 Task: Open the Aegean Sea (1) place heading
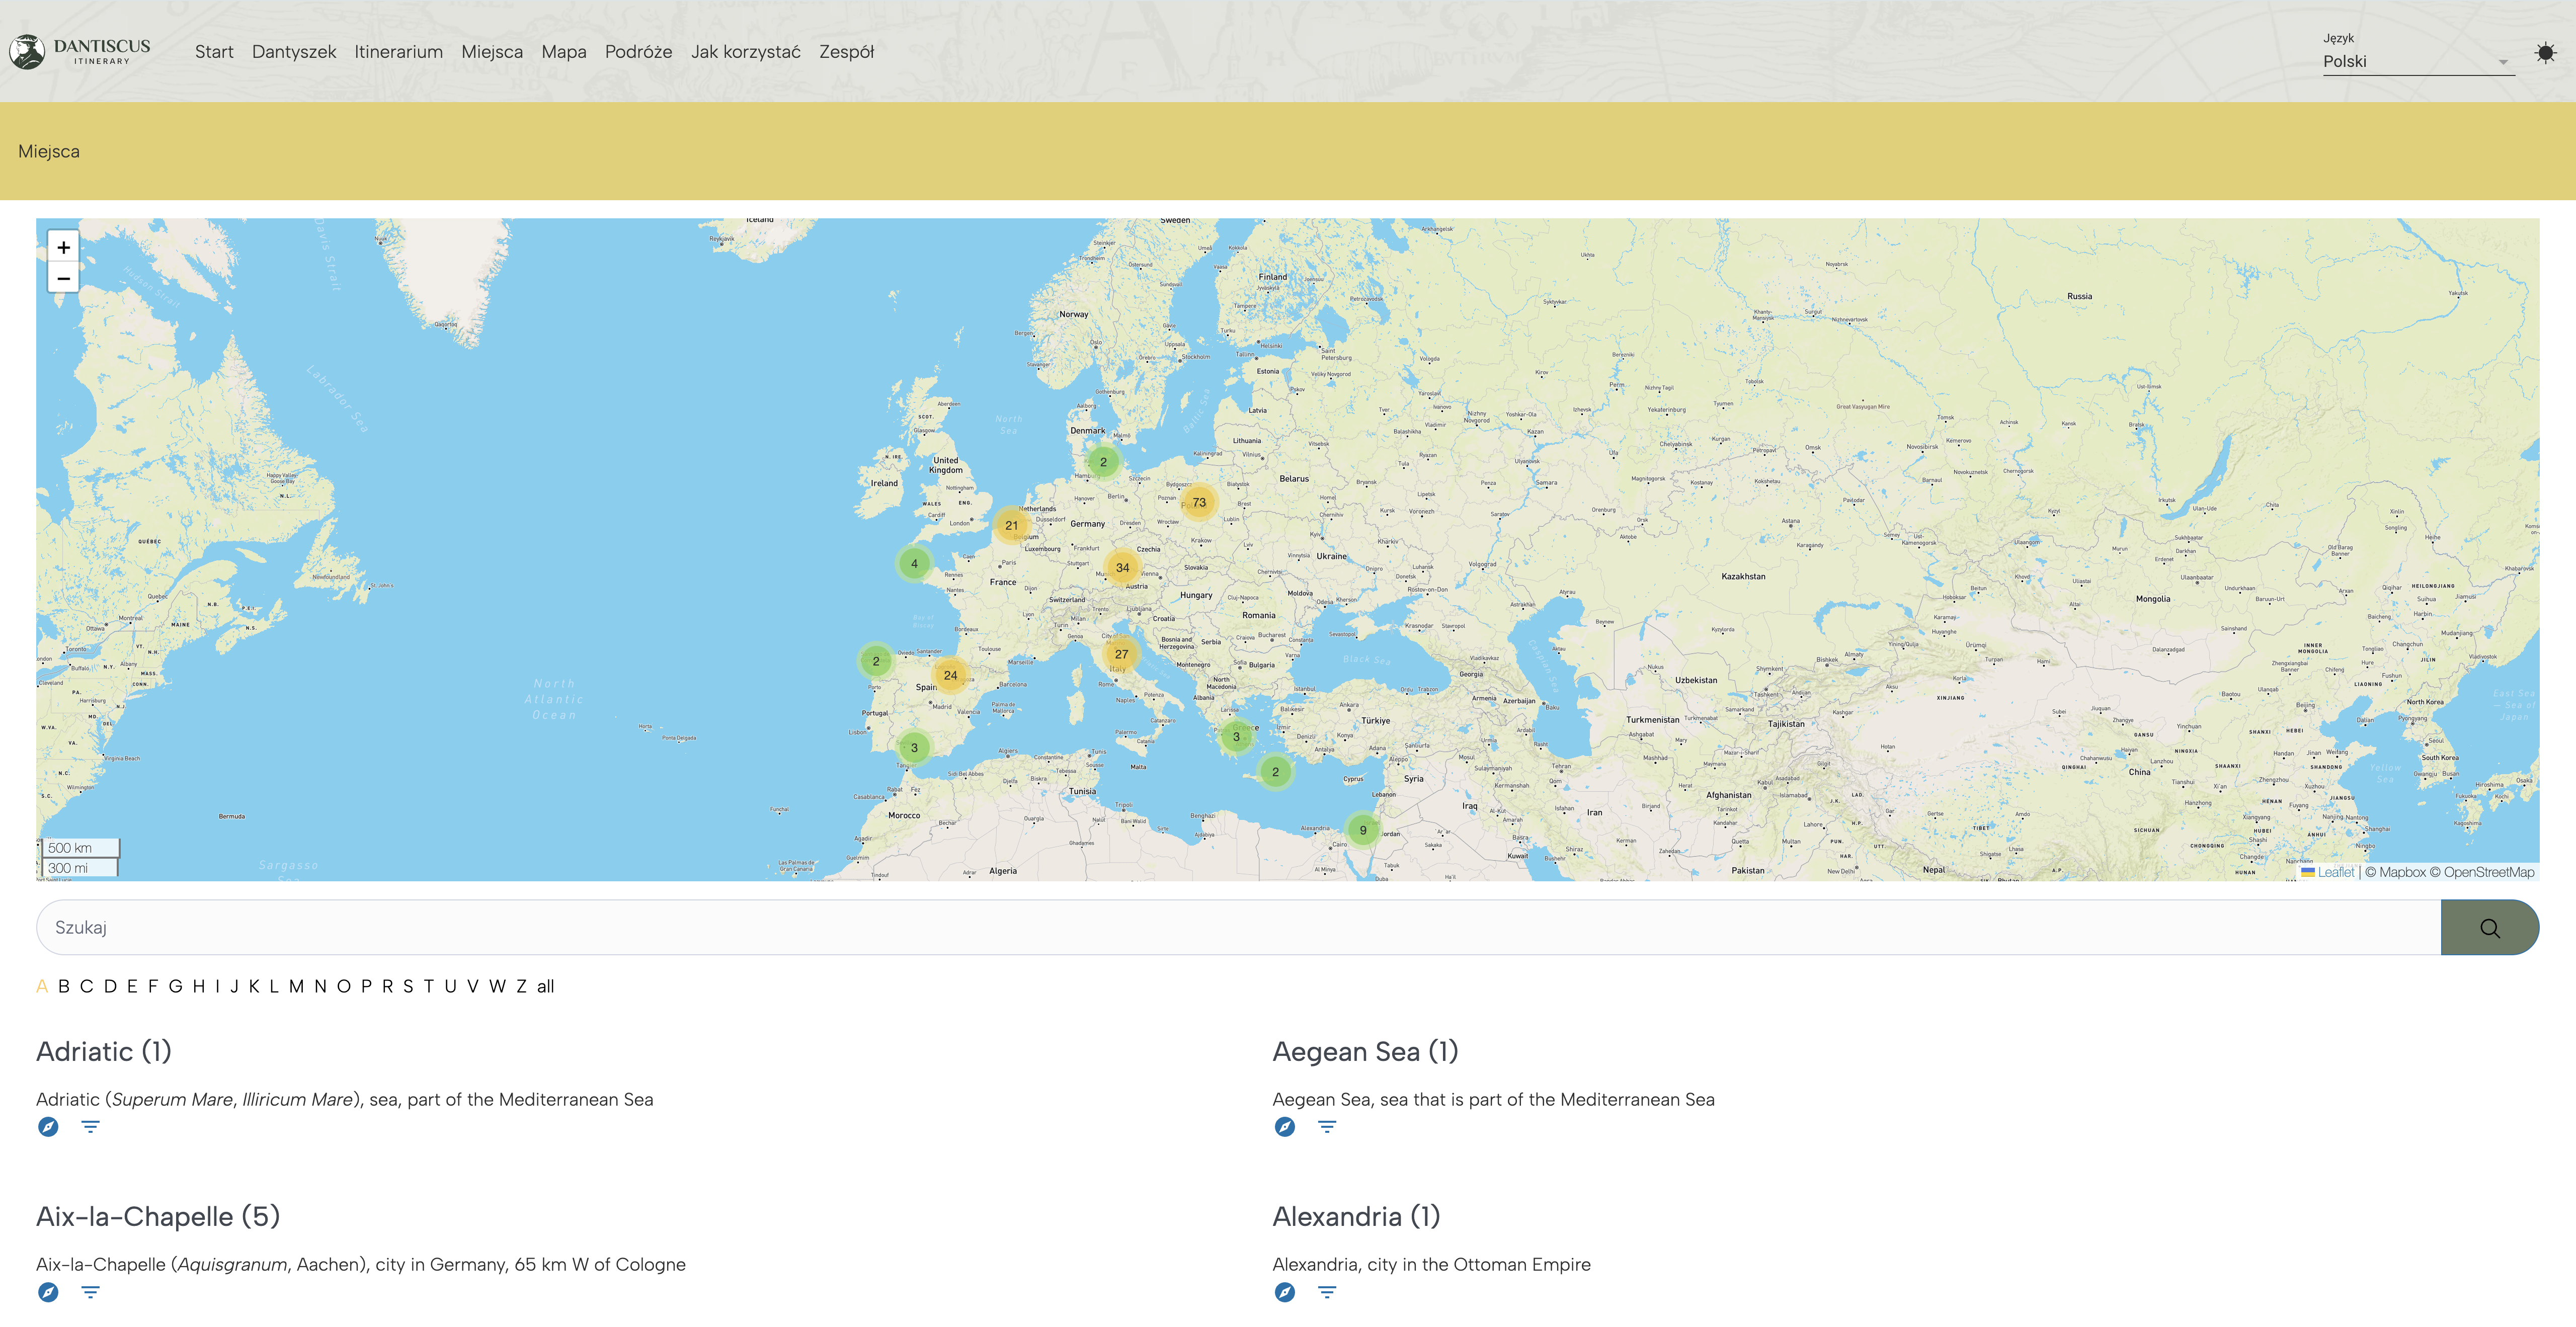(1365, 1051)
